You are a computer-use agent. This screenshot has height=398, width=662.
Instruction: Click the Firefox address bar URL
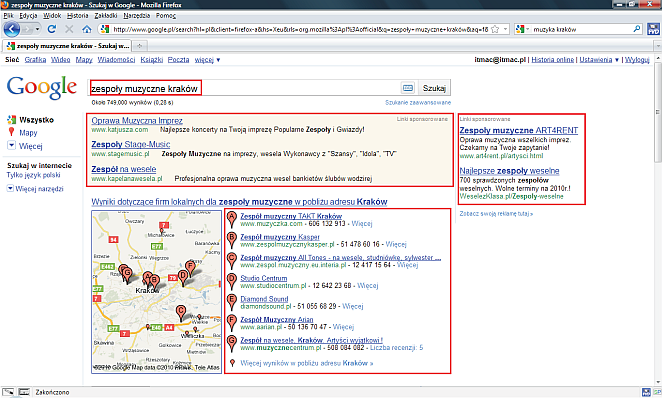coord(301,29)
